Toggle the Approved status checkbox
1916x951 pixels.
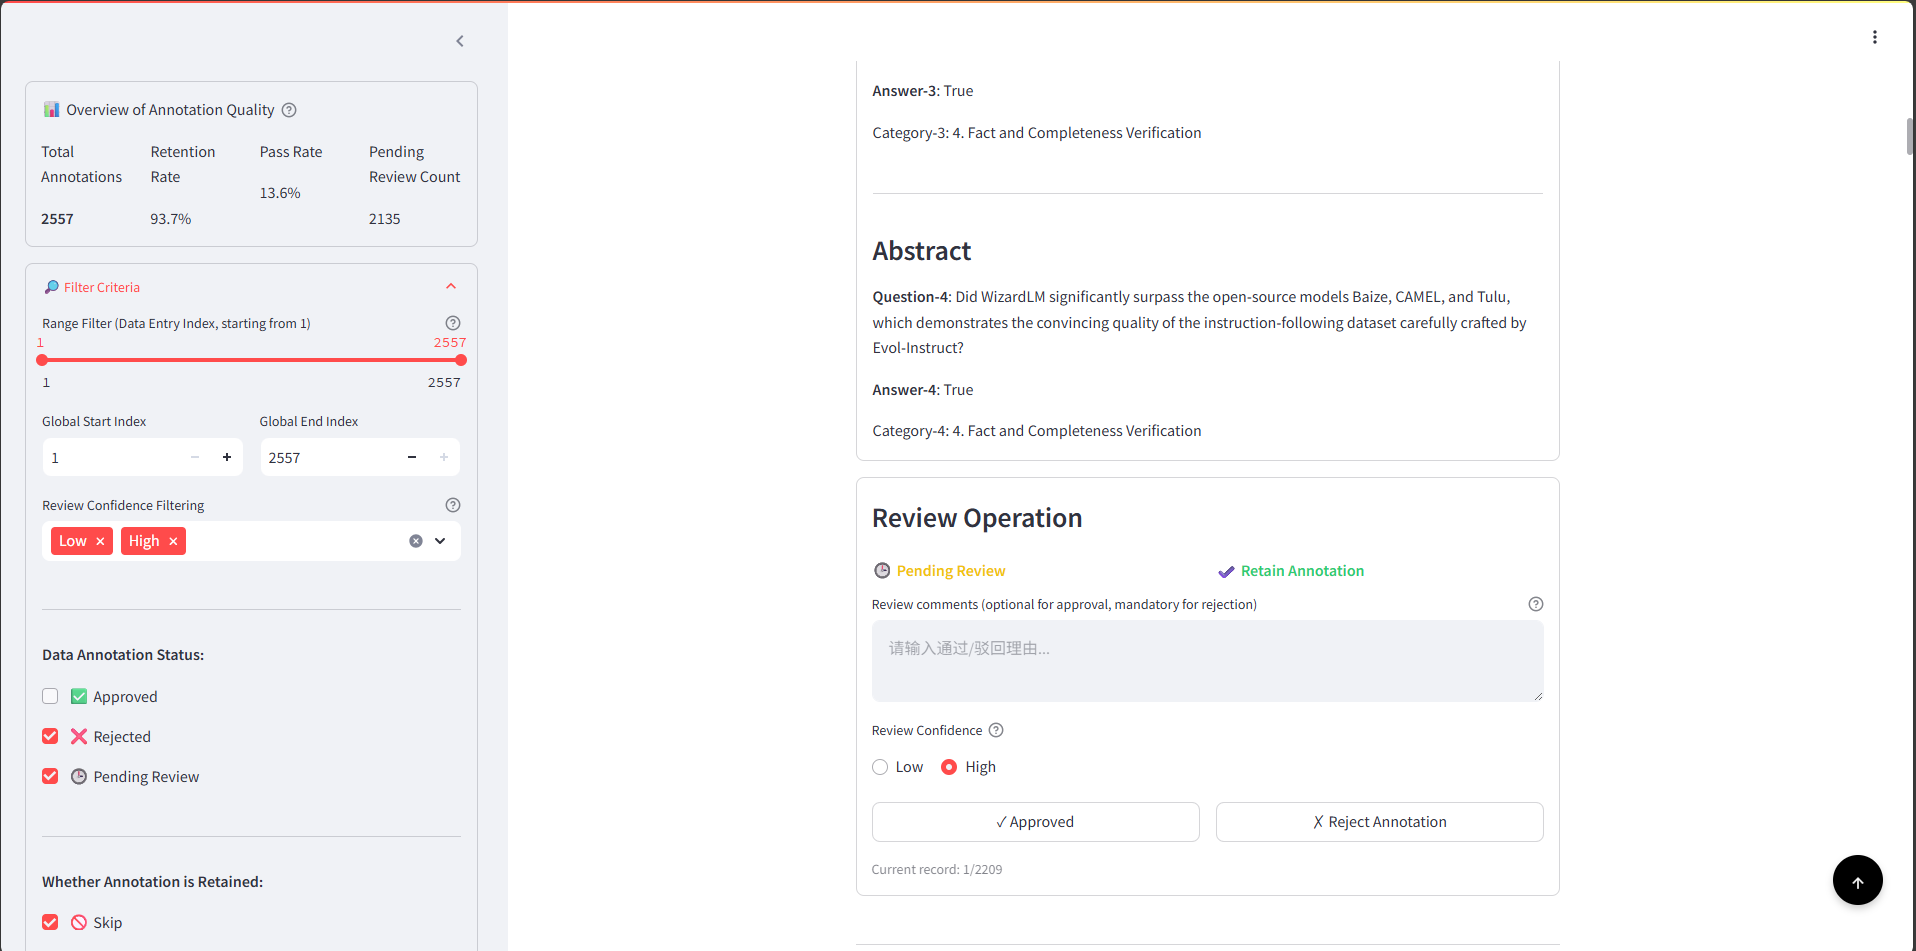[50, 696]
